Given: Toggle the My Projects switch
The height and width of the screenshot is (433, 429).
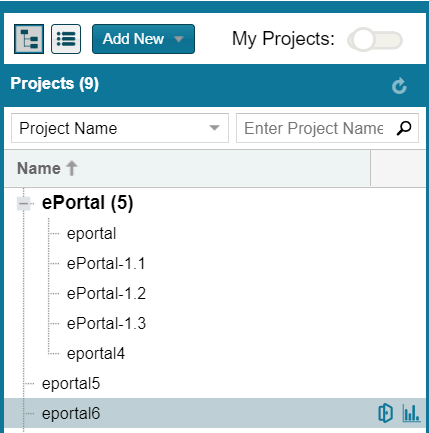Looking at the screenshot, I should [375, 40].
